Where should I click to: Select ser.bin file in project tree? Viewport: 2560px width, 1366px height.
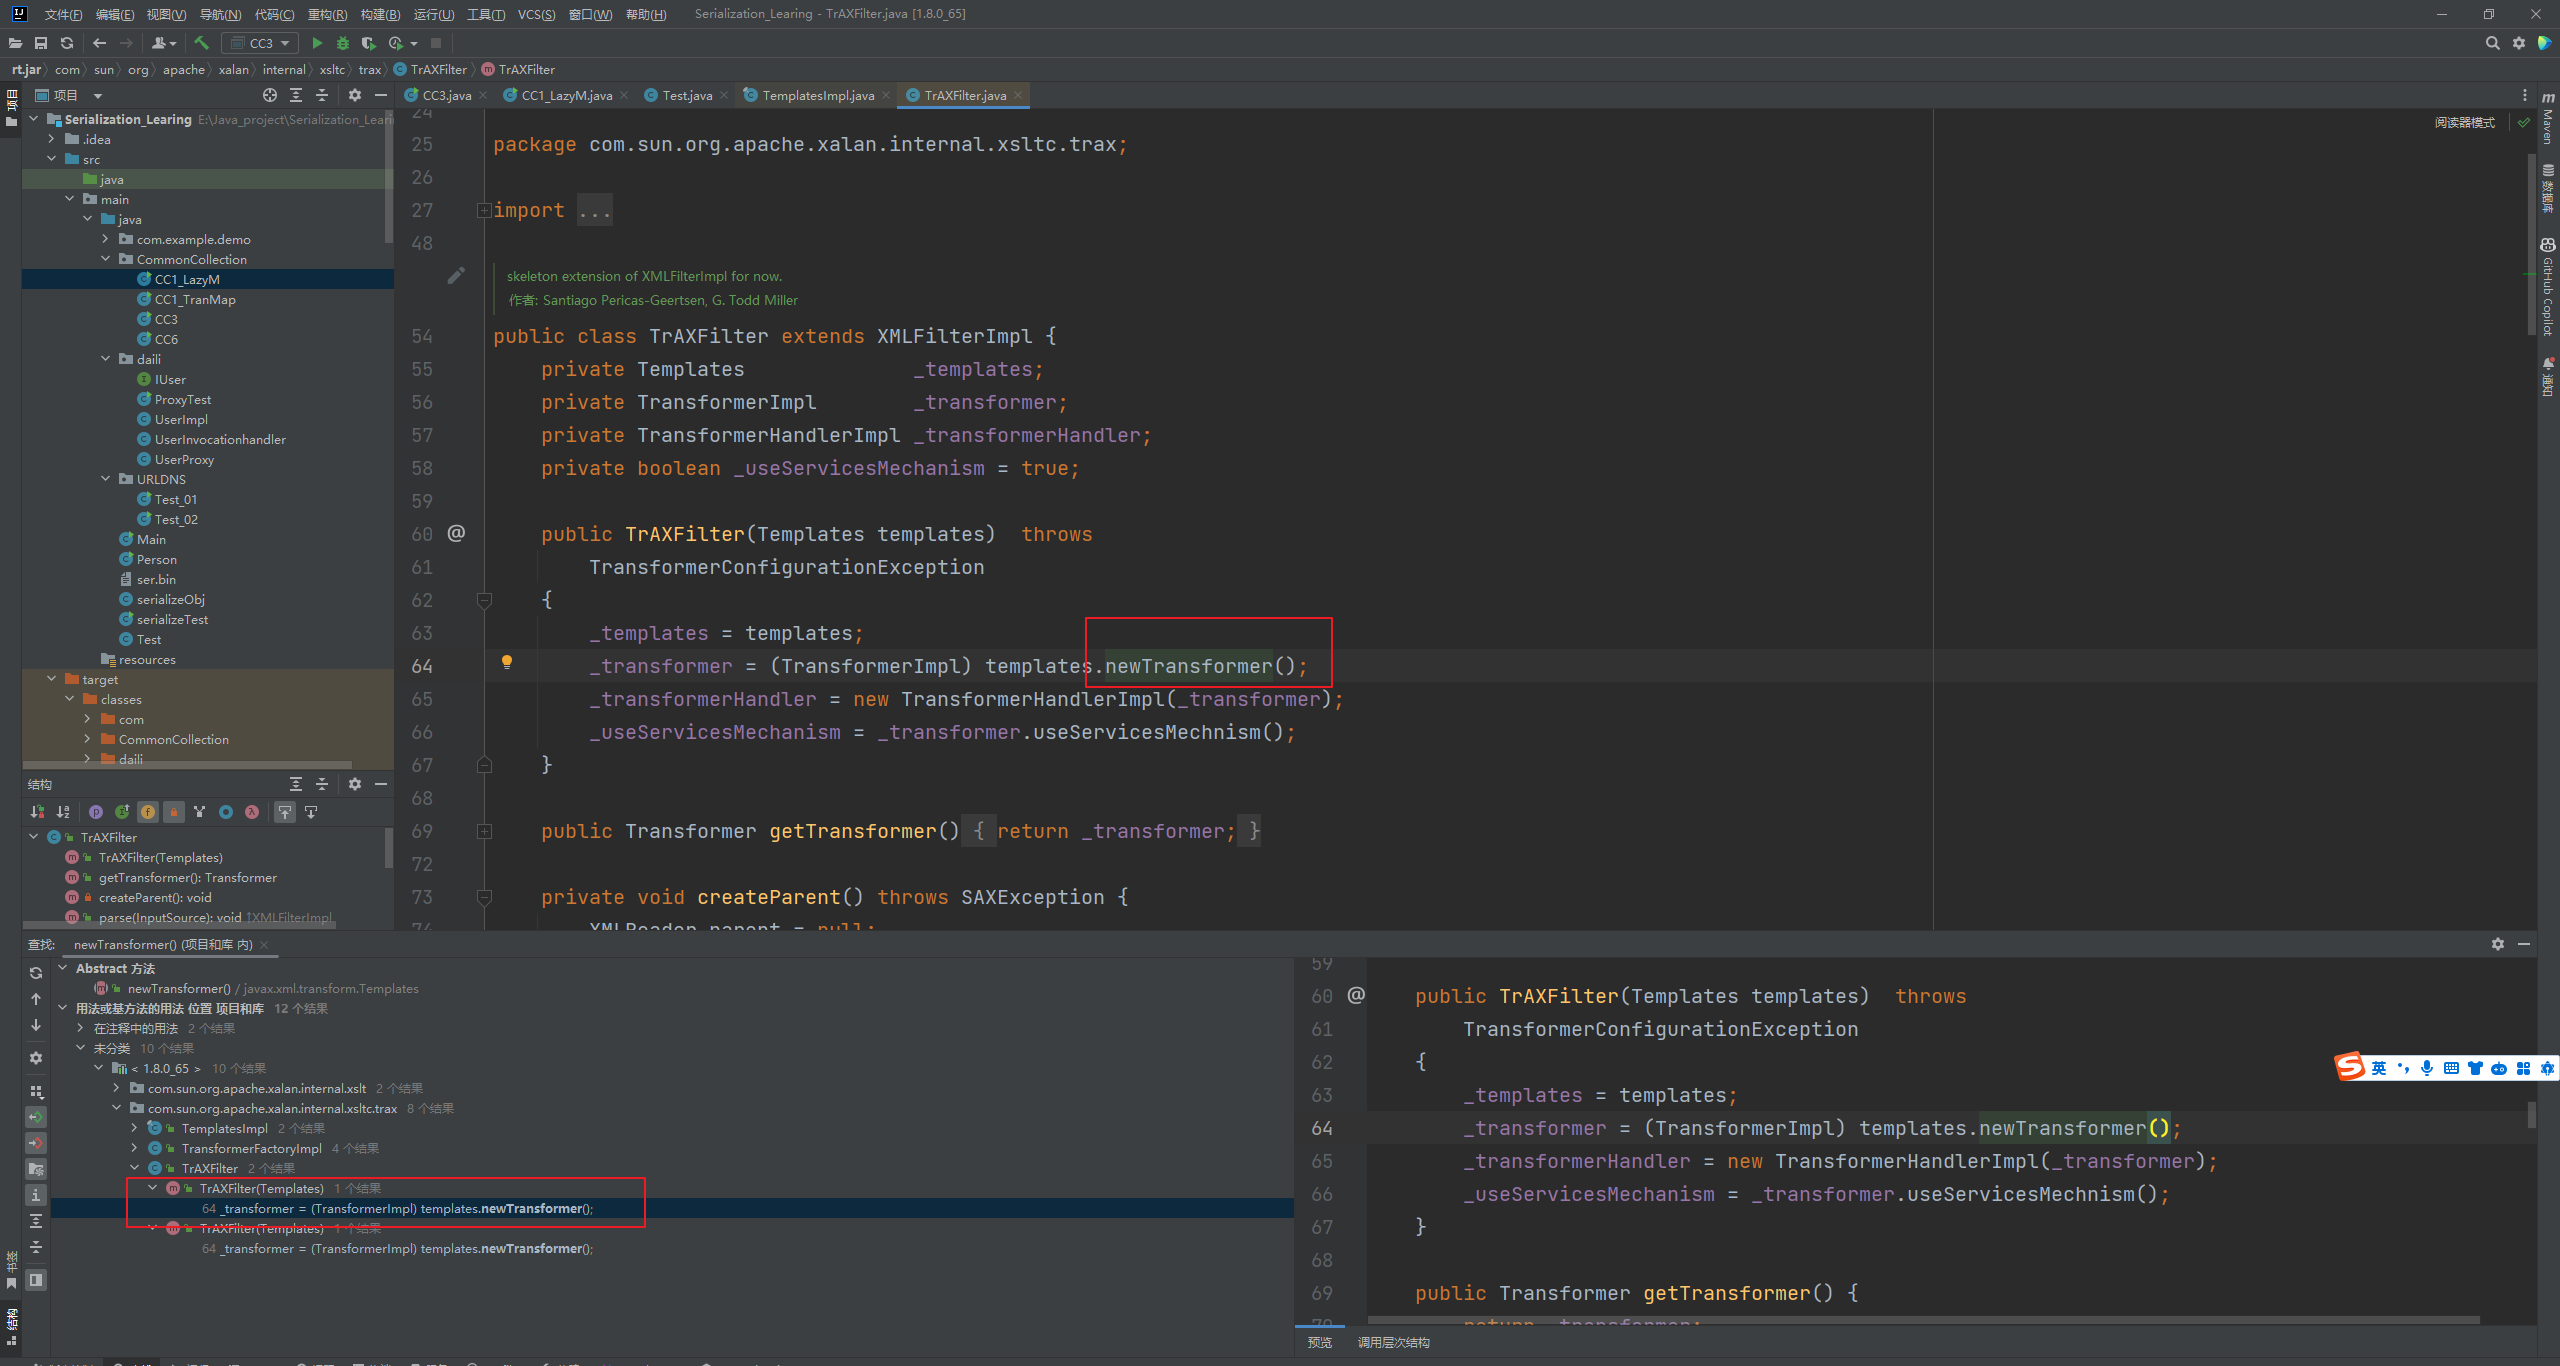click(156, 579)
